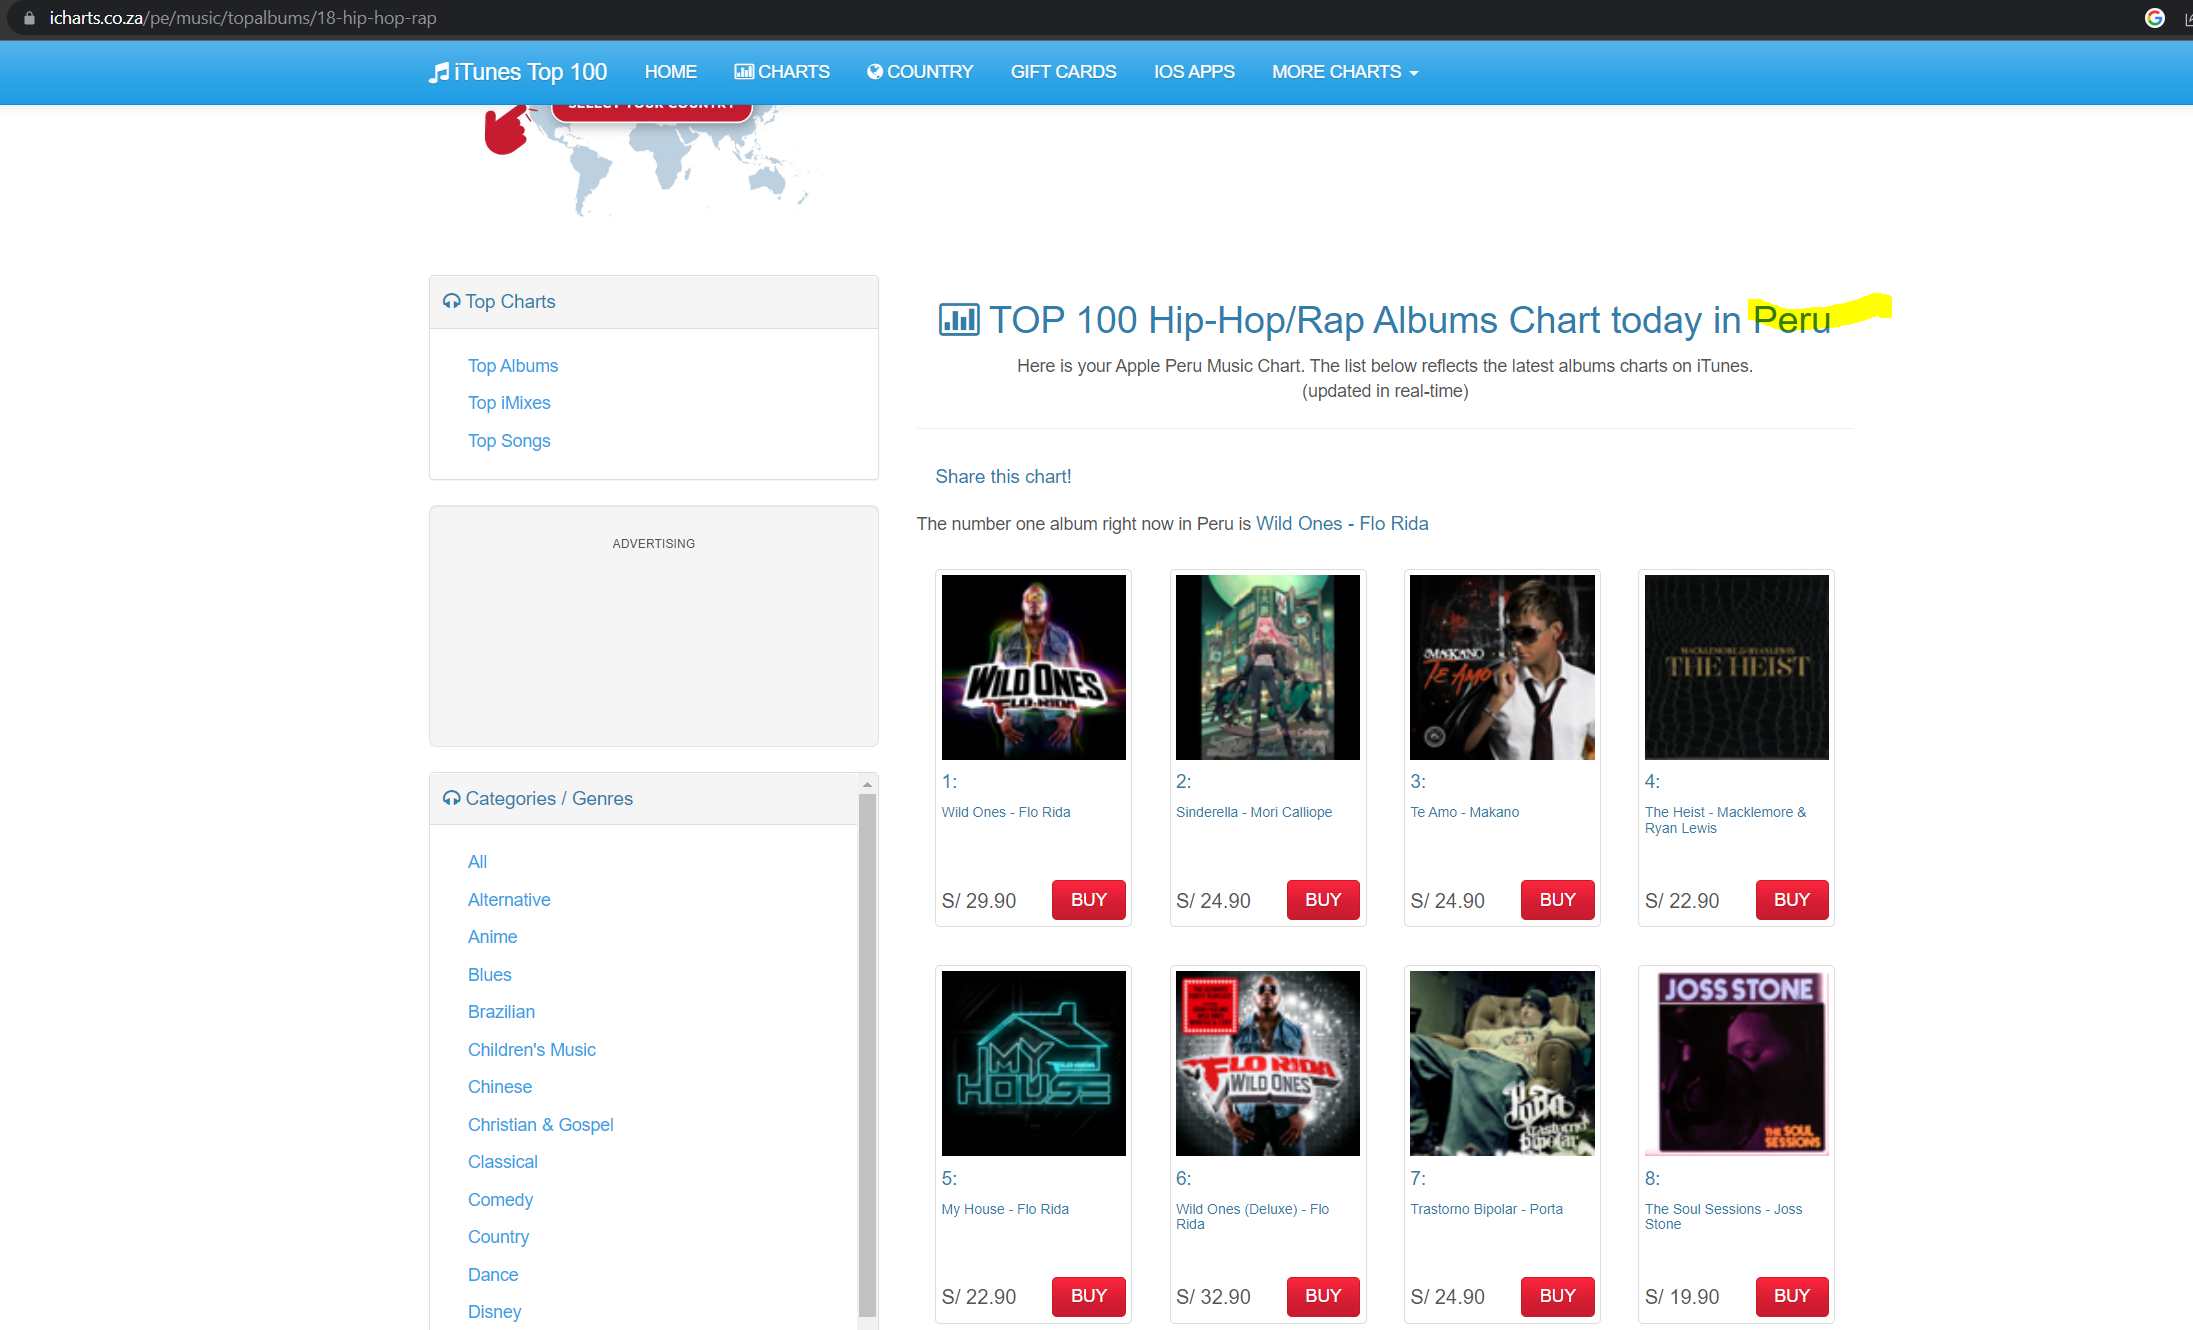Click the genres list scroll-up arrow
The image size is (2193, 1330).
coord(867,785)
